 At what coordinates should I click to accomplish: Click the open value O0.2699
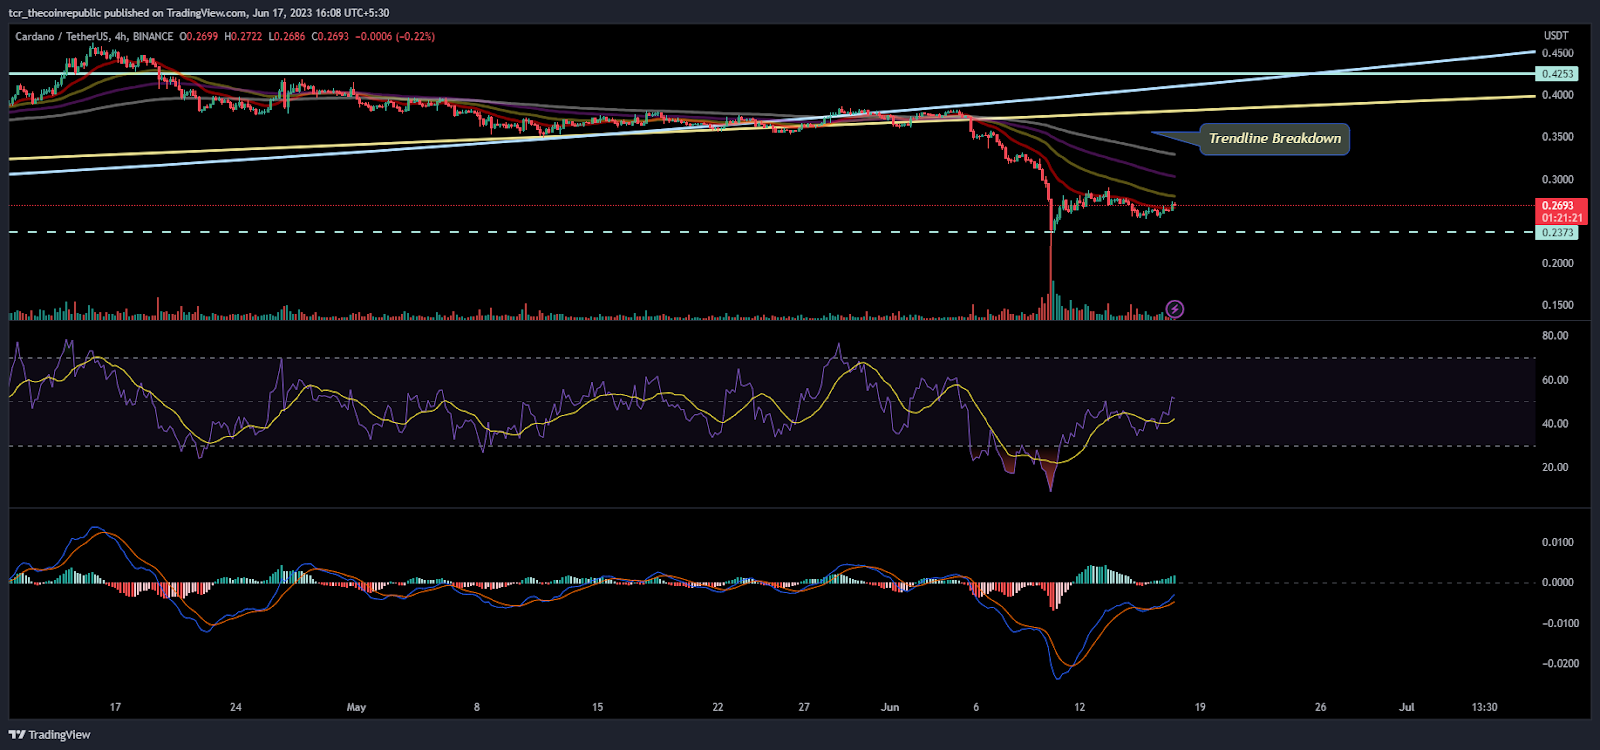tap(199, 36)
